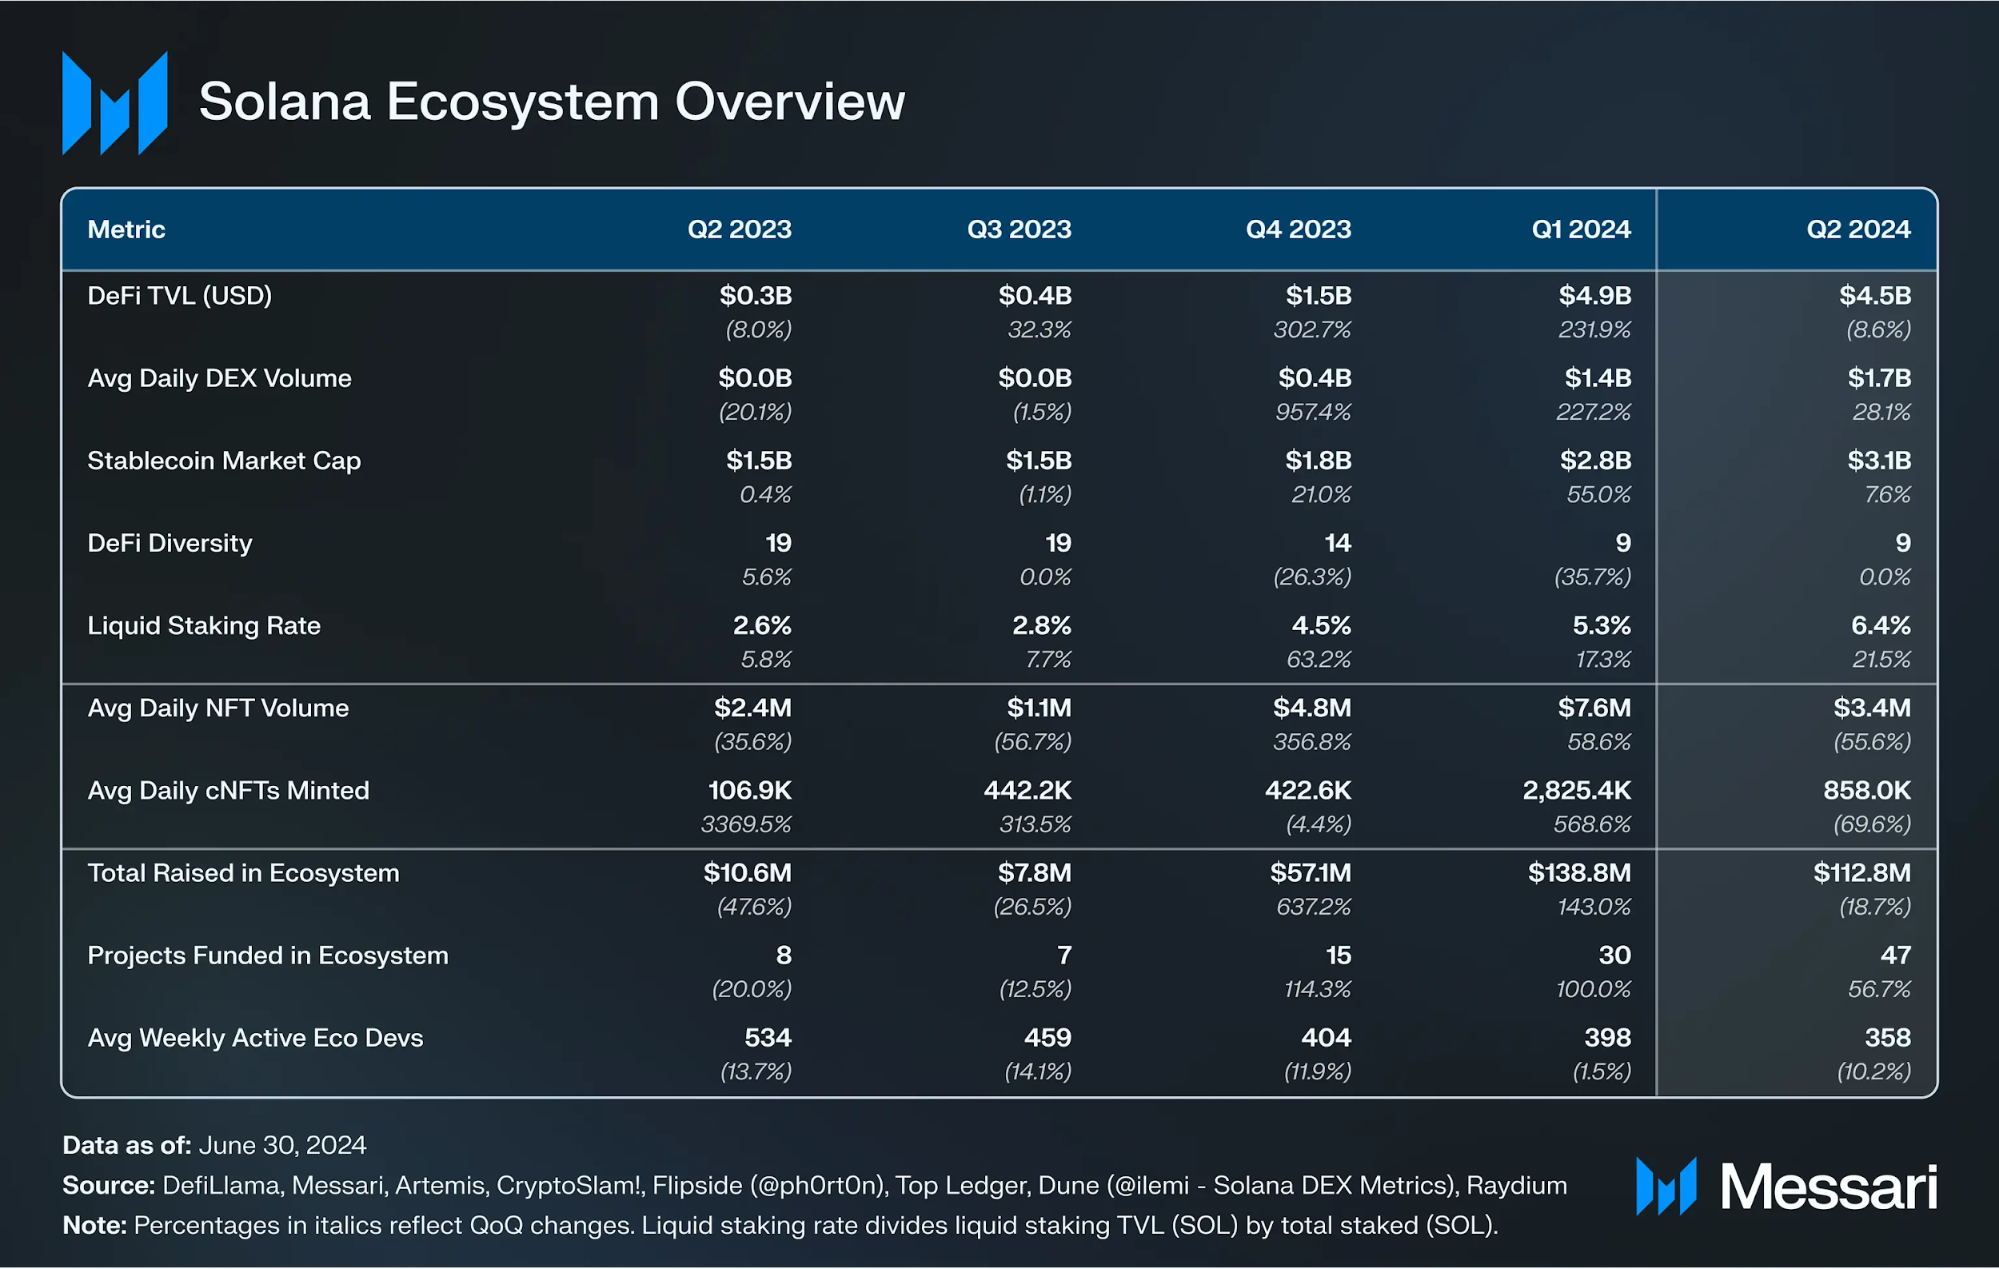Click the Messari logo icon top-left
1999x1269 pixels.
(x=114, y=103)
